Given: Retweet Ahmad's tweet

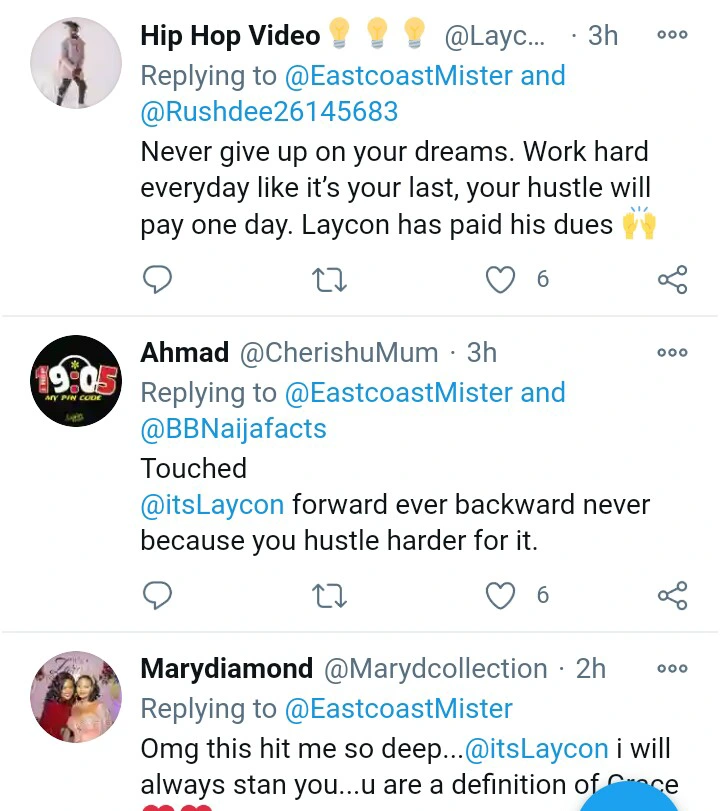Looking at the screenshot, I should tap(329, 595).
